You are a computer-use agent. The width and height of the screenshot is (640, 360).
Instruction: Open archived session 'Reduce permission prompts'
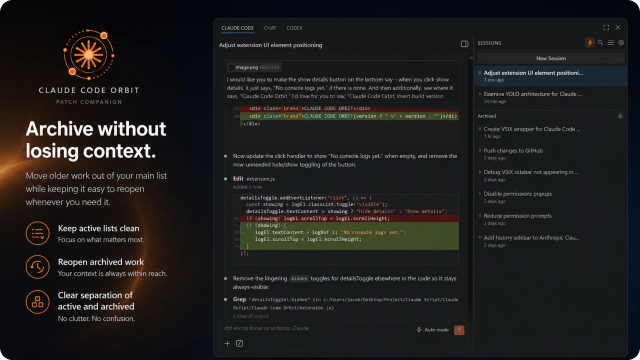click(551, 219)
